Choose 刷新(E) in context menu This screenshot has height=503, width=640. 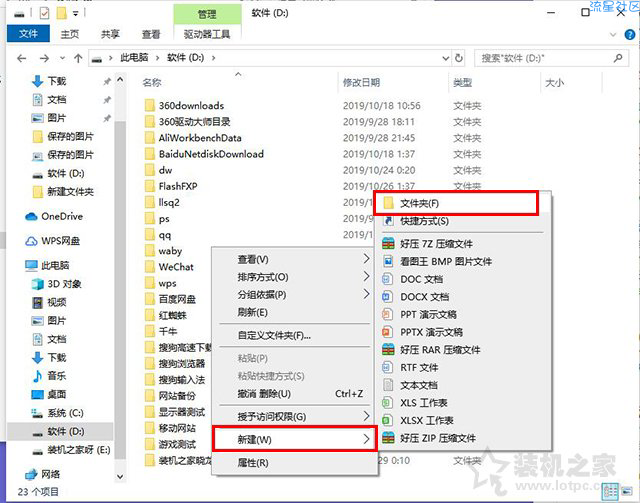[294, 312]
